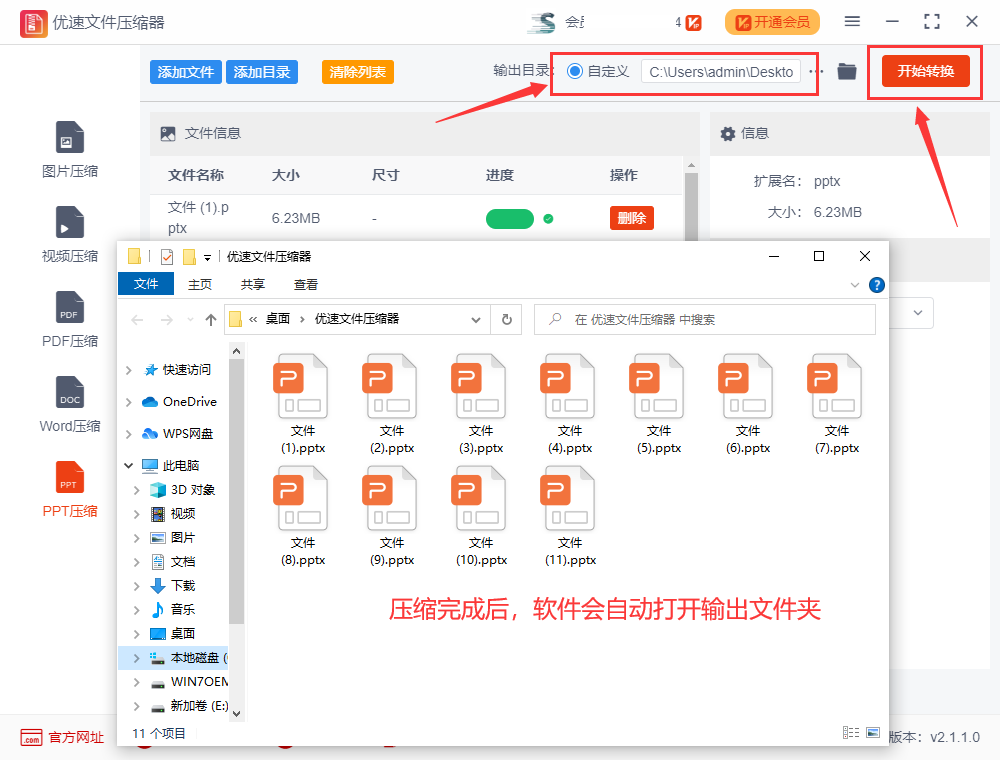Viewport: 1000px width, 760px height.
Task: Open the Explorer 主页 tab
Action: [x=200, y=284]
